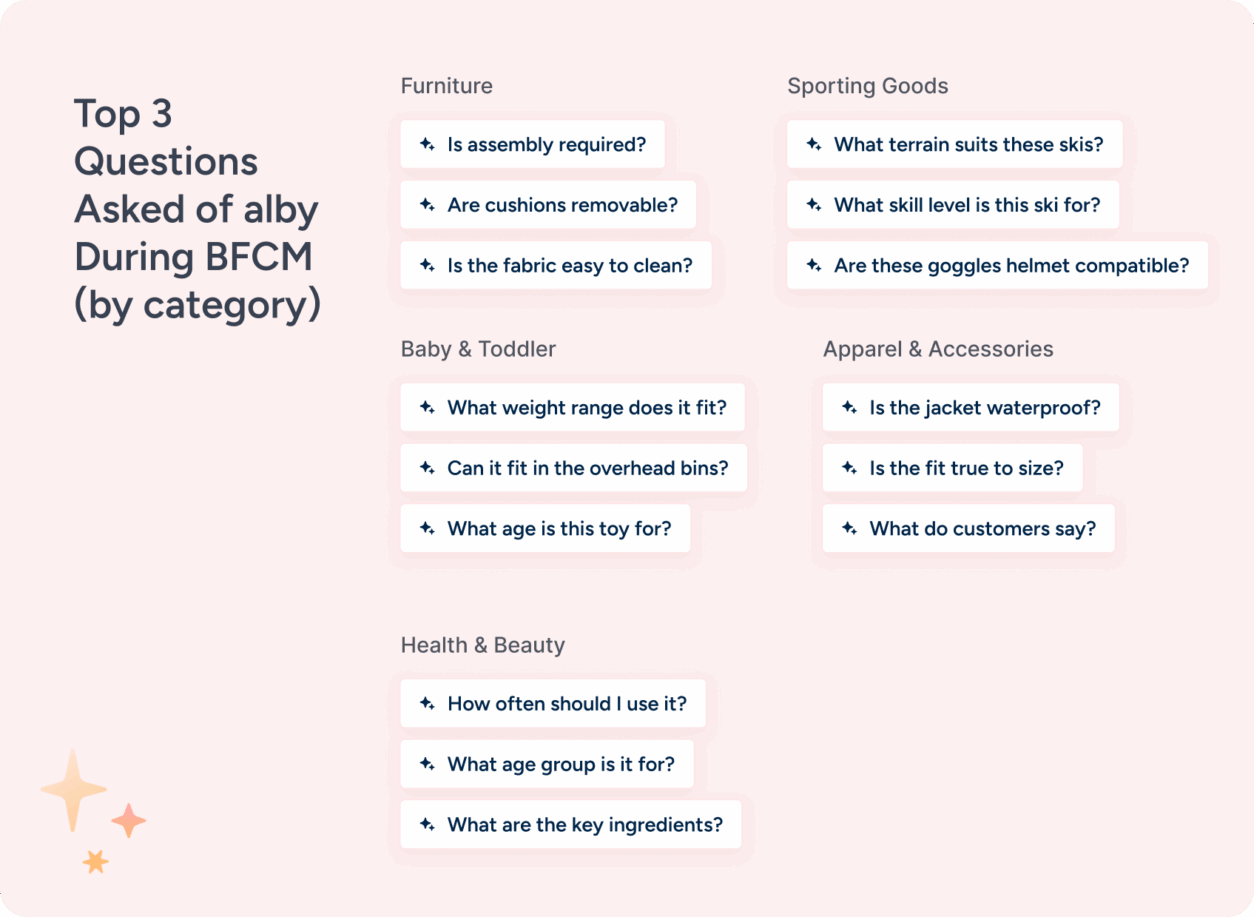This screenshot has width=1254, height=917.
Task: Click the Sporting Goods category heading
Action: click(x=867, y=86)
